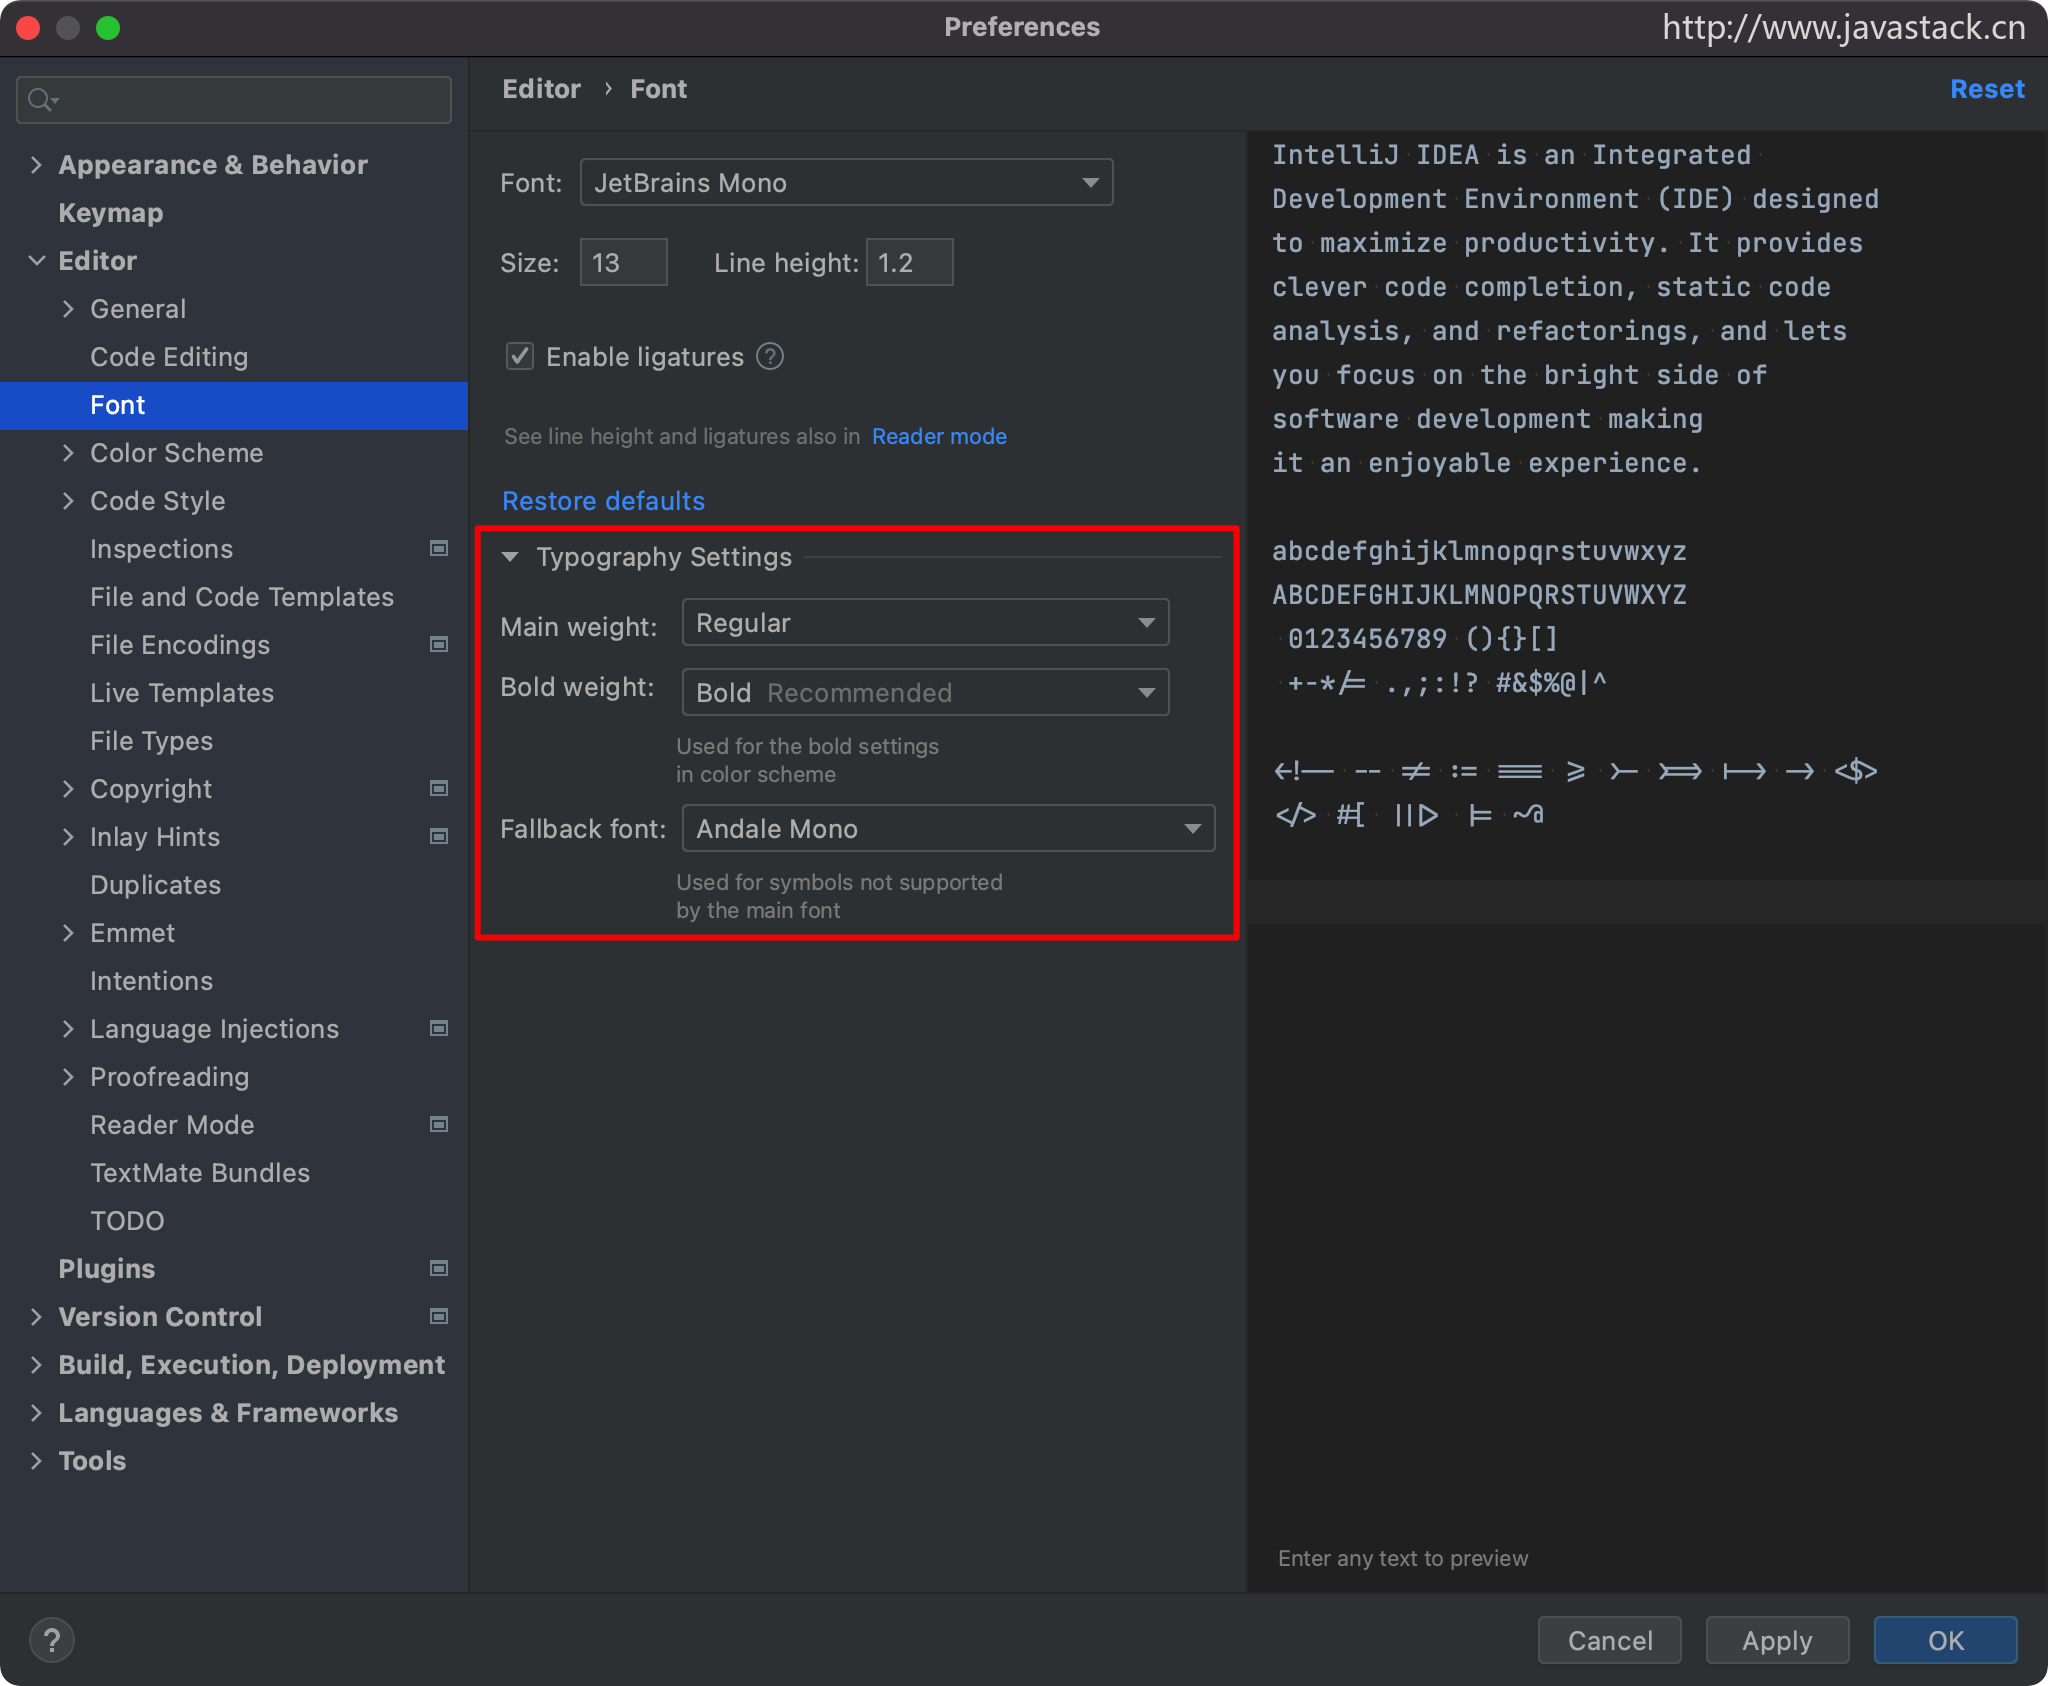
Task: Collapse the Typography Settings section
Action: pyautogui.click(x=510, y=557)
